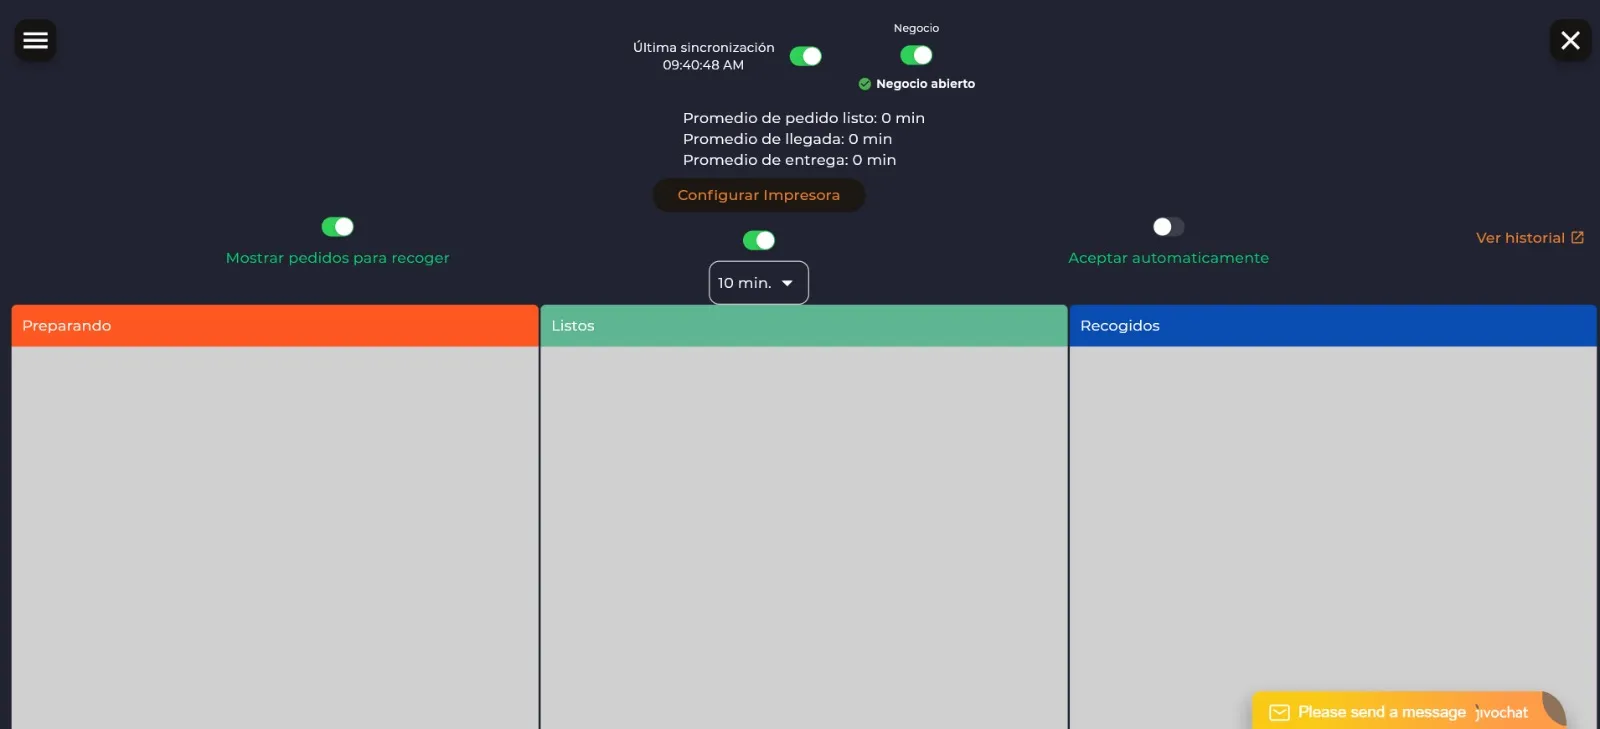Click Configurar Impresora button
This screenshot has width=1600, height=729.
[x=759, y=195]
